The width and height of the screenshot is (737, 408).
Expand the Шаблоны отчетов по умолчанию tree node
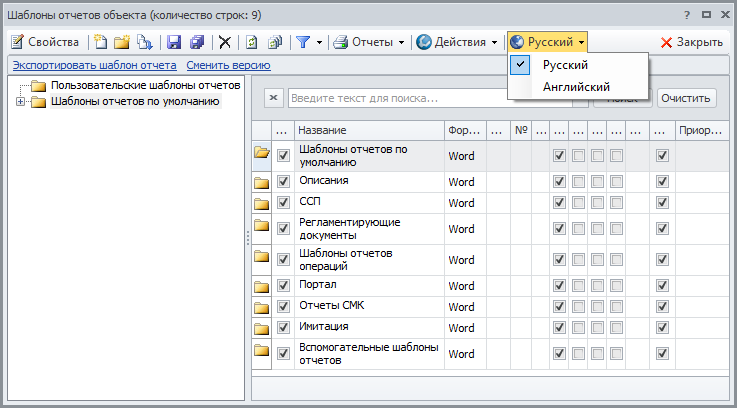pos(20,101)
